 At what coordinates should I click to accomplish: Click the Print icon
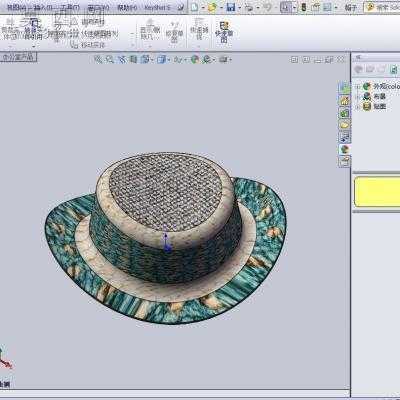click(x=248, y=7)
